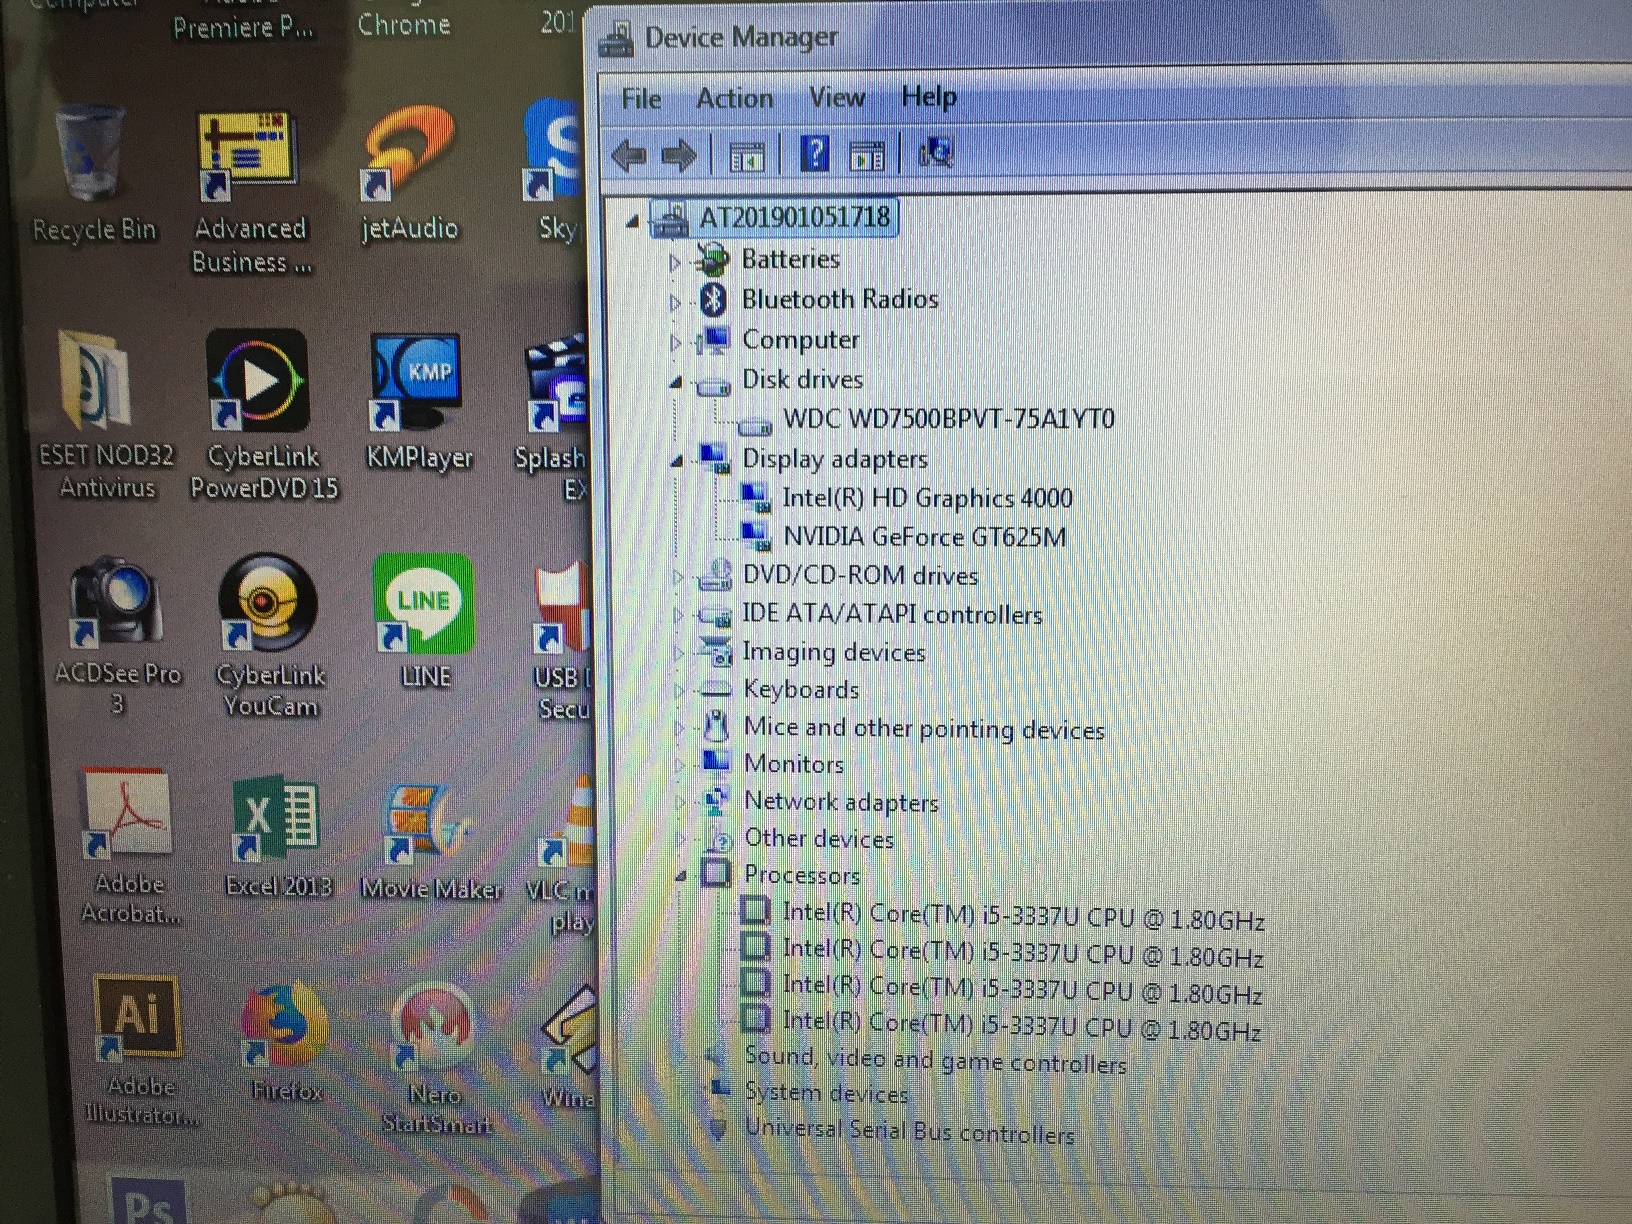Click Scan for hardware changes icon
Viewport: 1632px width, 1224px height.
pyautogui.click(x=936, y=154)
